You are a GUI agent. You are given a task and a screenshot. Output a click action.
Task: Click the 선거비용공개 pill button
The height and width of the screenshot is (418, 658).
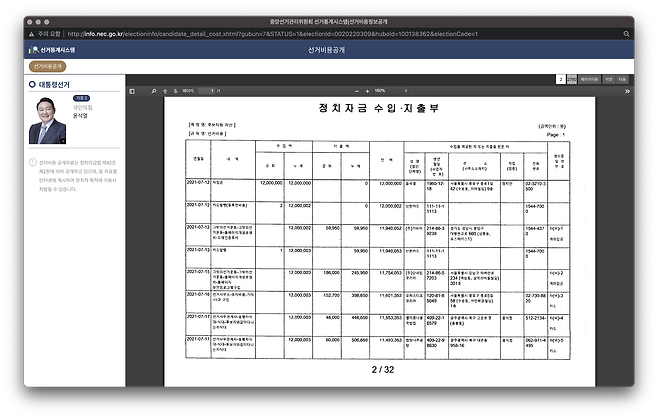click(47, 66)
